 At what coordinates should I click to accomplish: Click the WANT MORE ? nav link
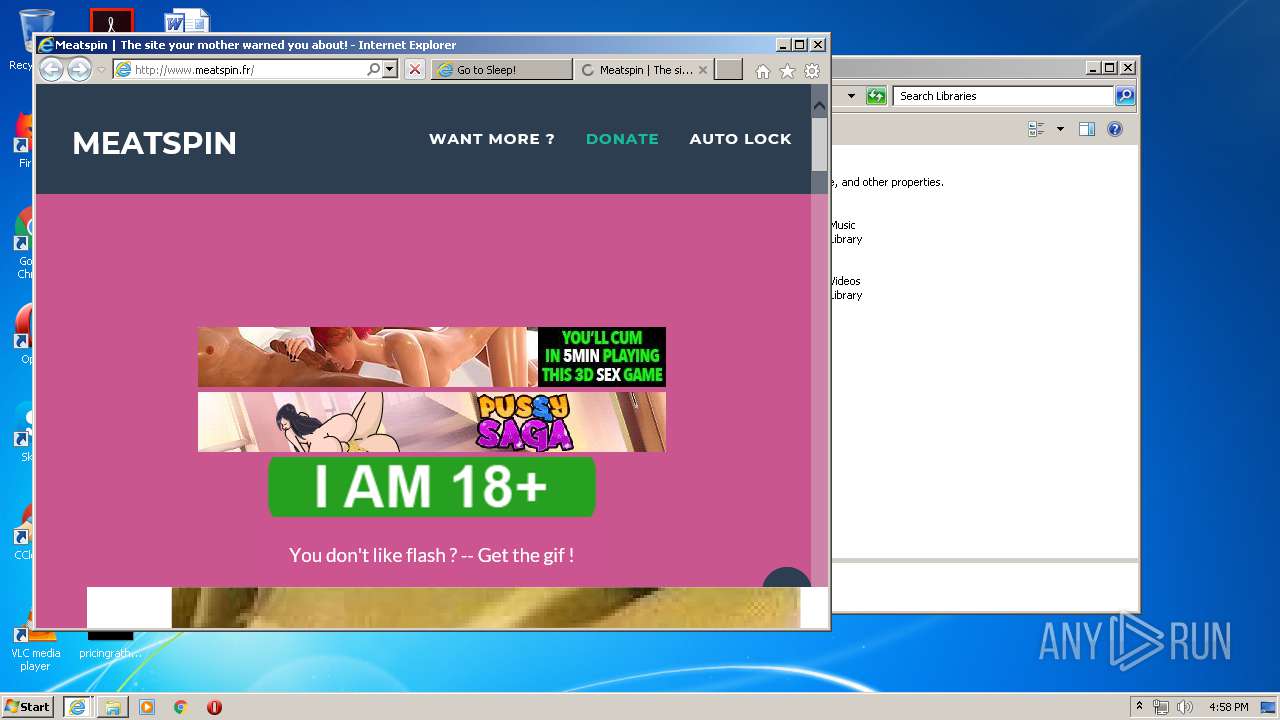click(x=492, y=139)
